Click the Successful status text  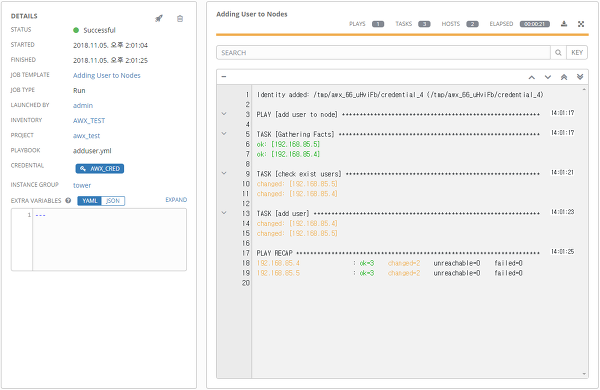[99, 30]
